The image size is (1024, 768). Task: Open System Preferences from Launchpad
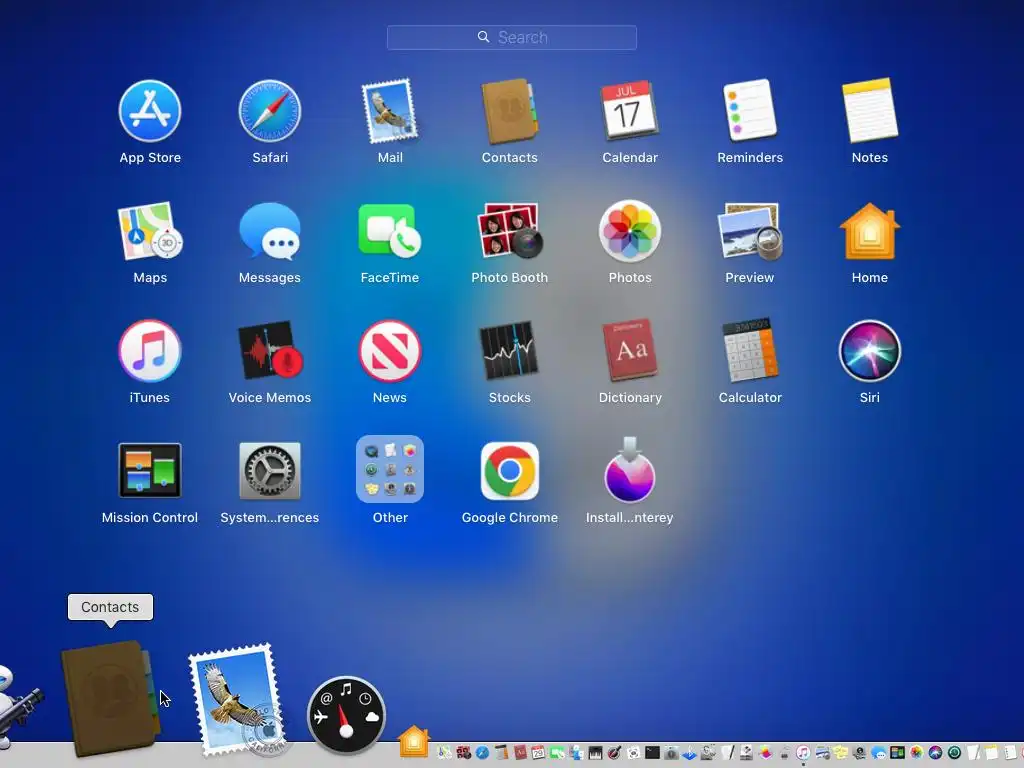pos(270,471)
